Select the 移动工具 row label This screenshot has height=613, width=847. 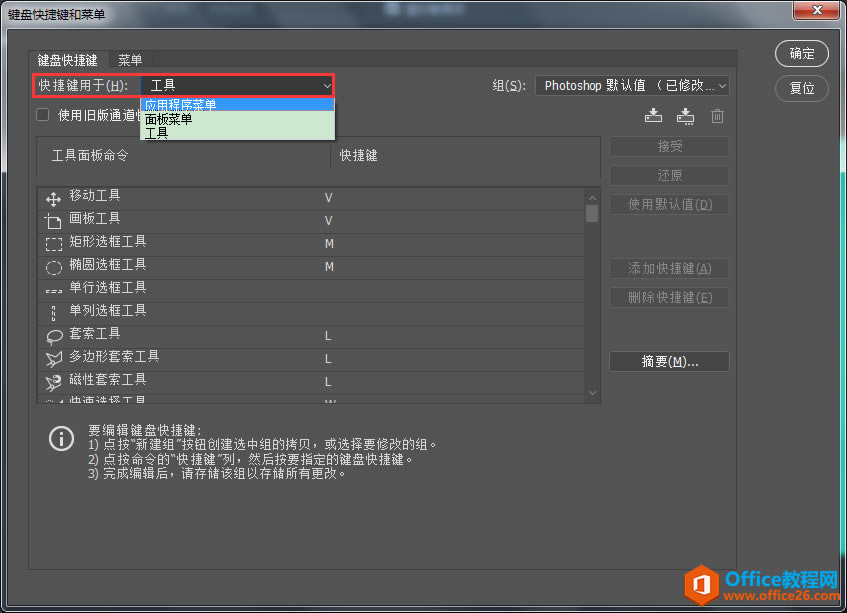point(95,196)
